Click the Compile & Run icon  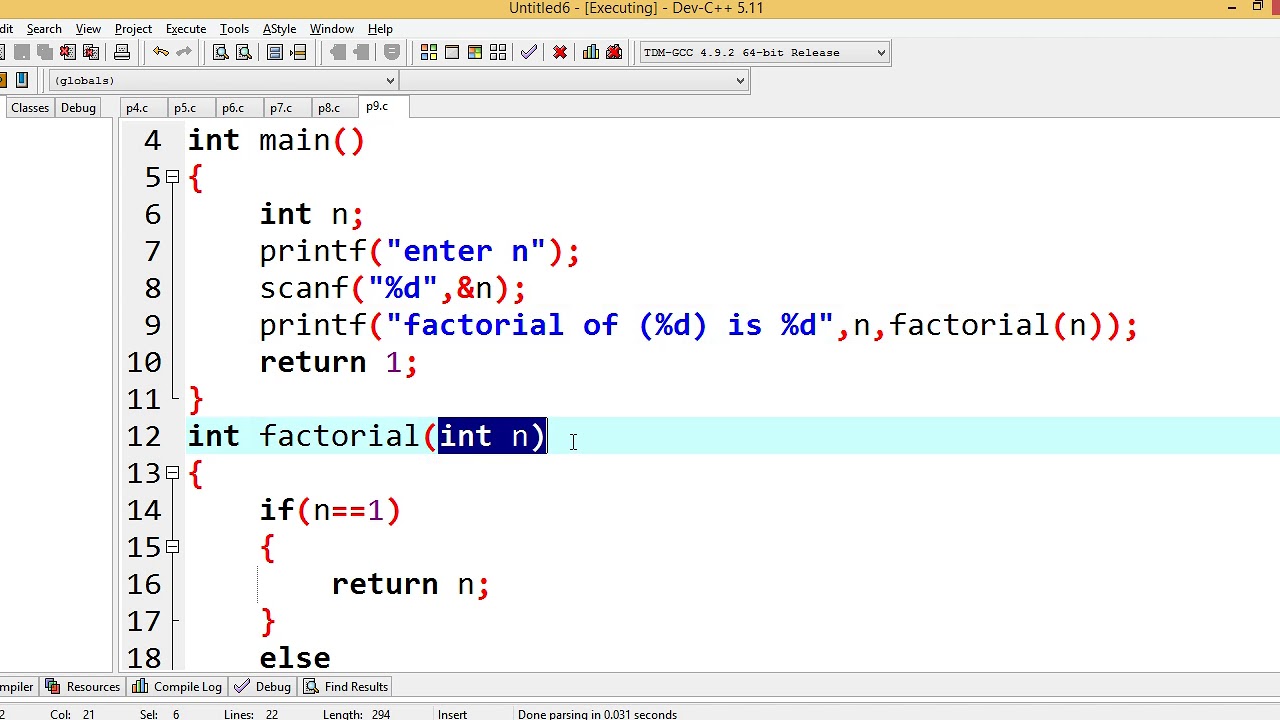click(x=475, y=52)
